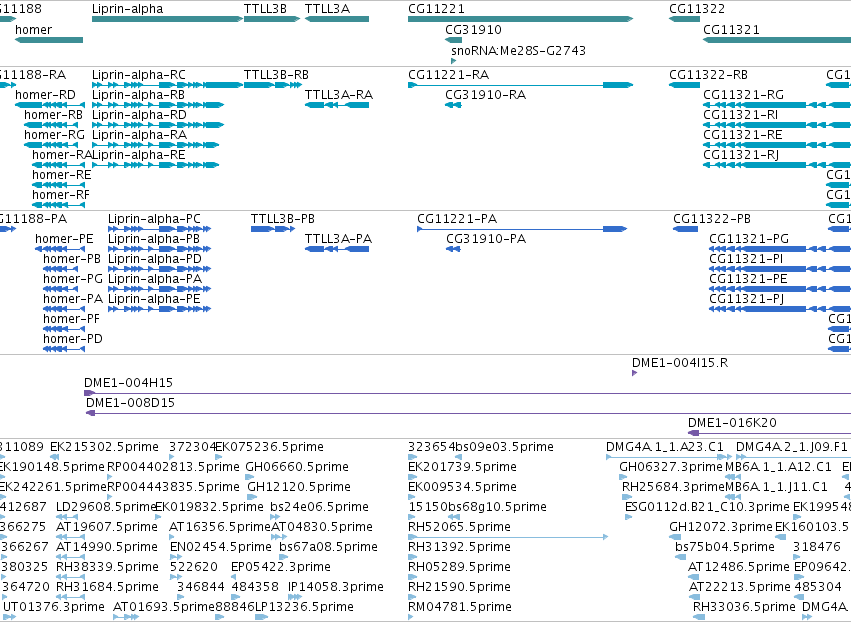This screenshot has height=622, width=851.
Task: Click the CG11322 gene label
Action: tap(697, 9)
